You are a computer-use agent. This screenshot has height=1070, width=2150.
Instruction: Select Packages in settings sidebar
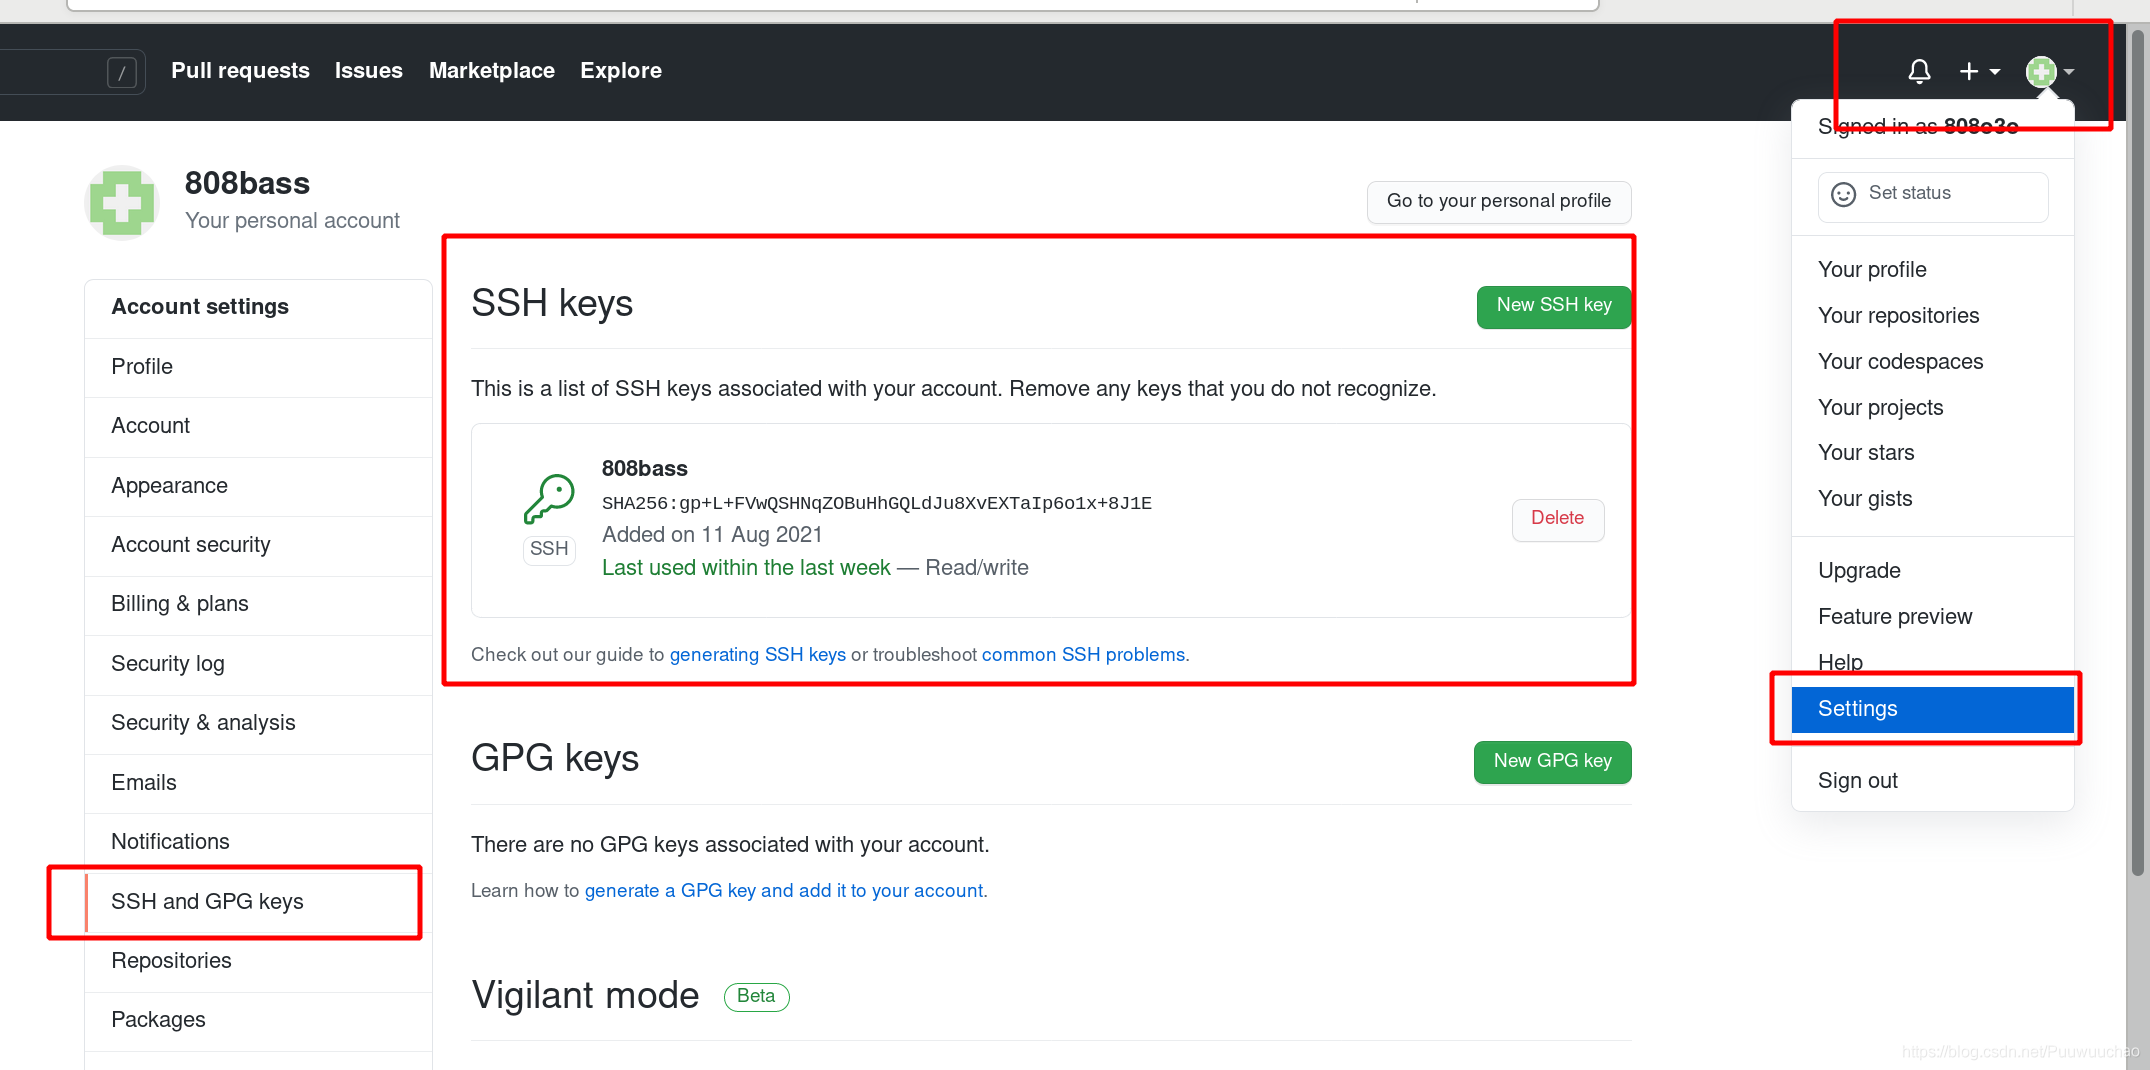coord(259,1020)
